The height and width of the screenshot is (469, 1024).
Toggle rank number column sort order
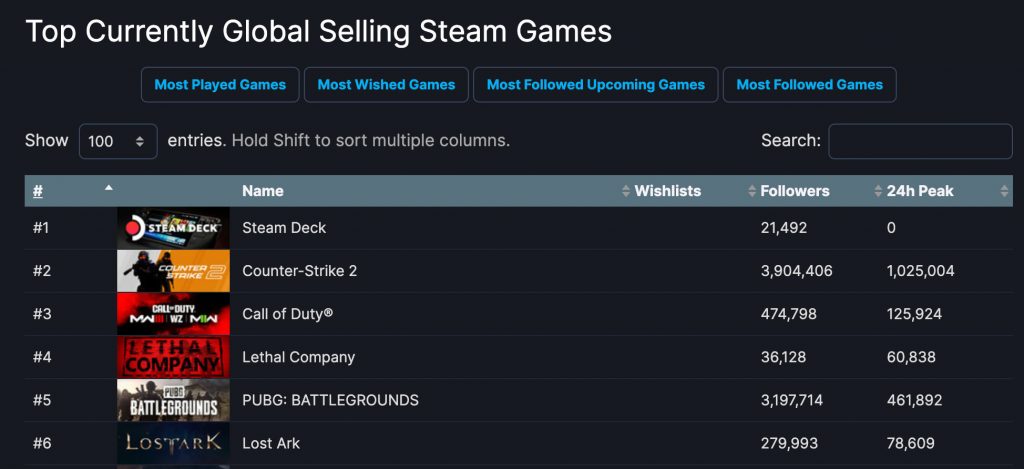click(x=38, y=191)
